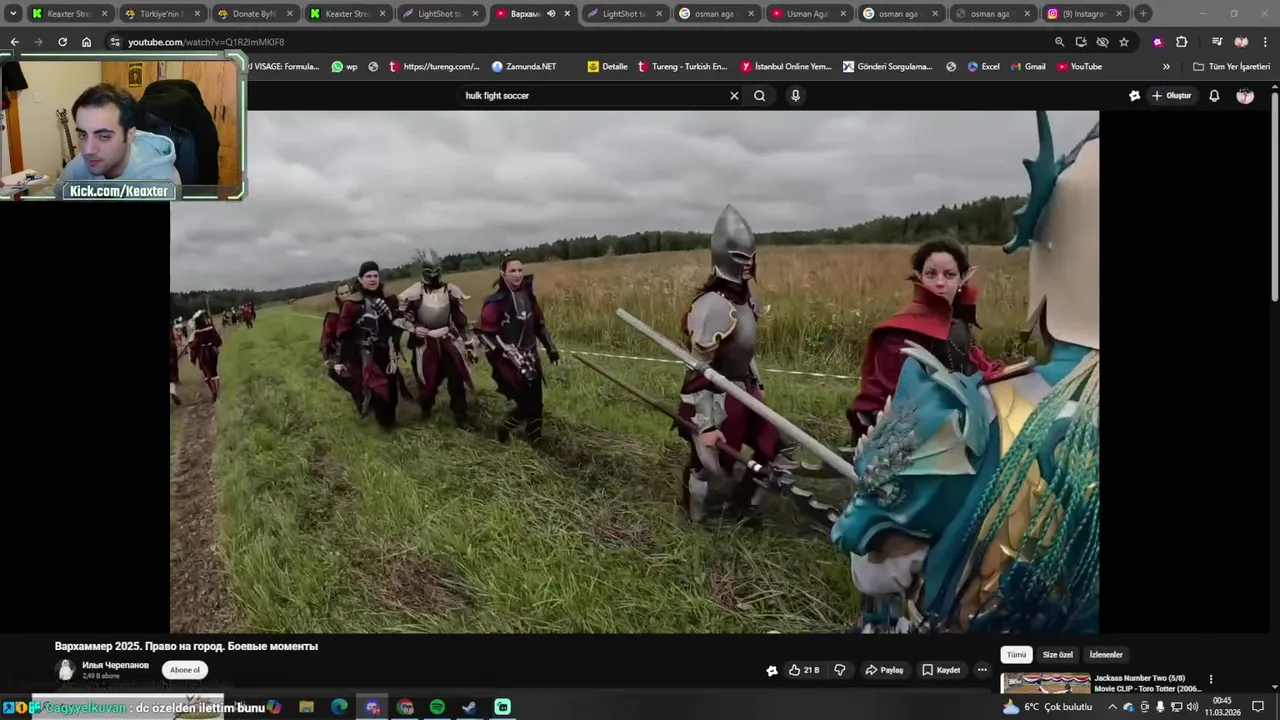Dislike the video with thumbs-down icon
This screenshot has height=720, width=1280.
tap(840, 670)
